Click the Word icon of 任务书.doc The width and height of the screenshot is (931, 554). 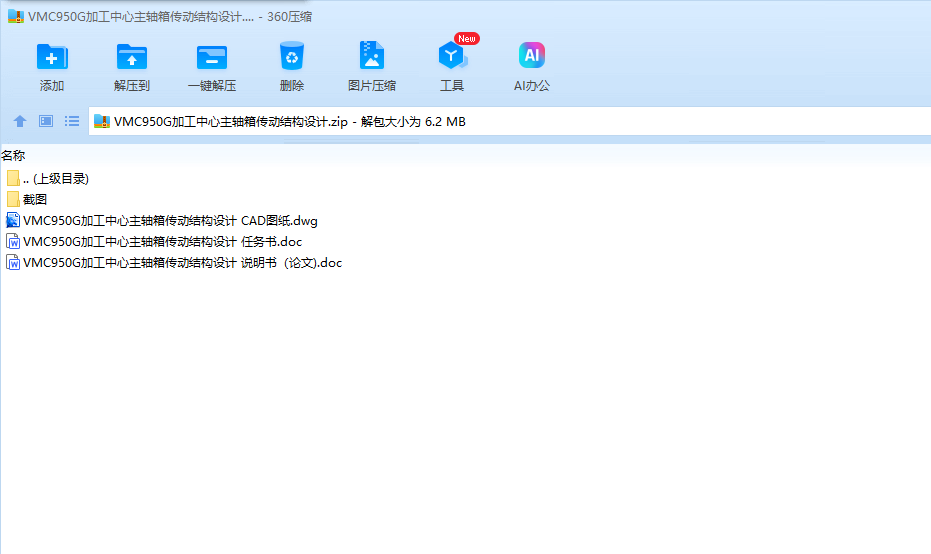click(12, 241)
